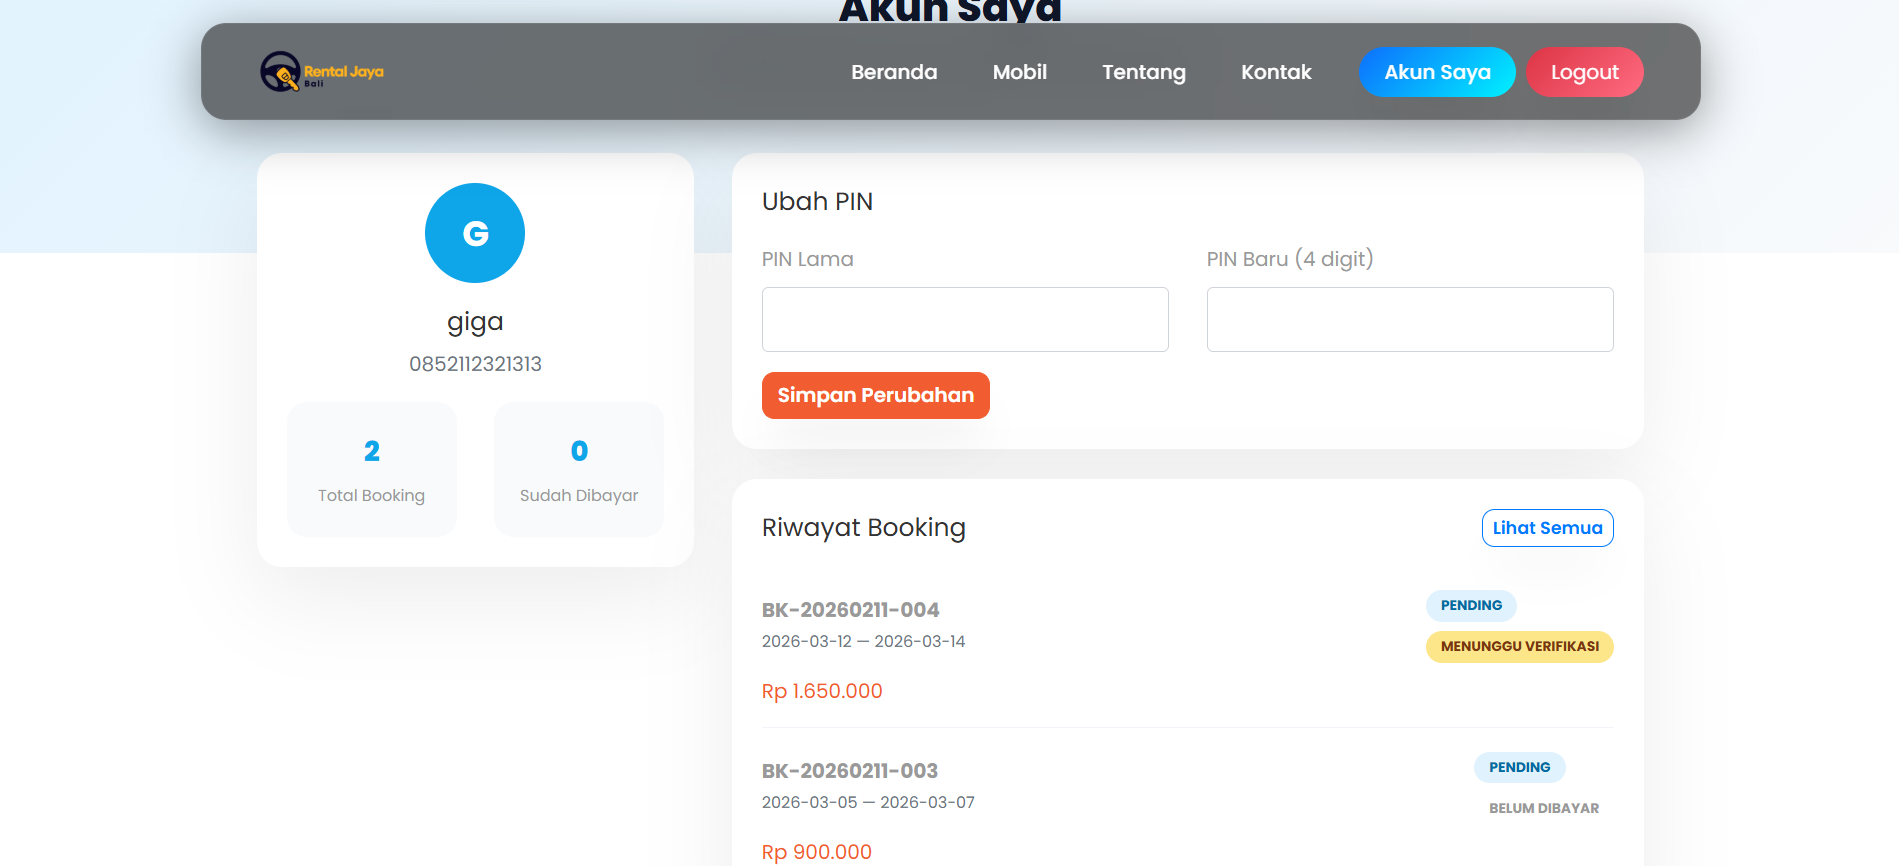
Task: Select the Sudah Dibayar stat card
Action: (x=579, y=469)
